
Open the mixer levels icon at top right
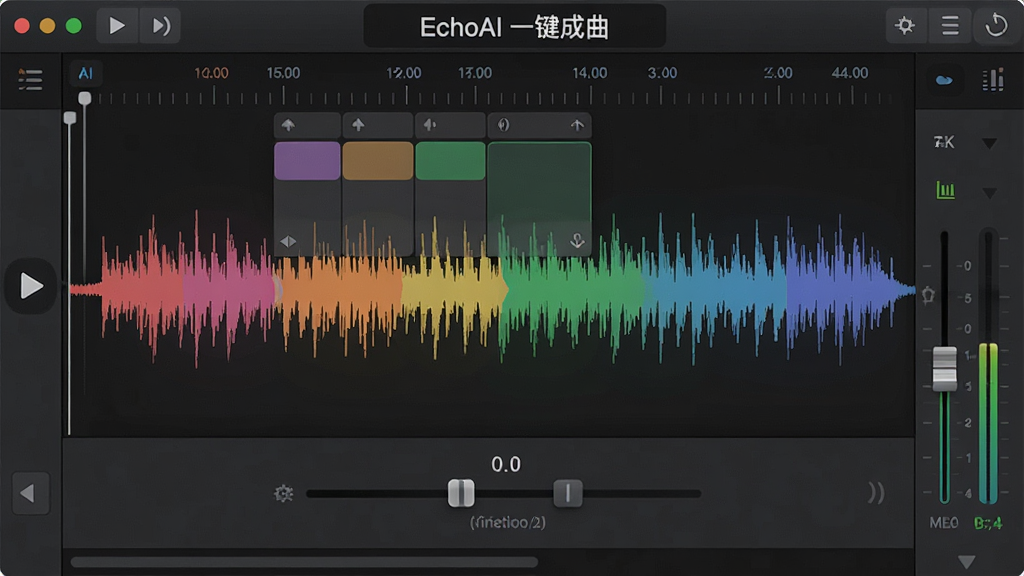(993, 80)
